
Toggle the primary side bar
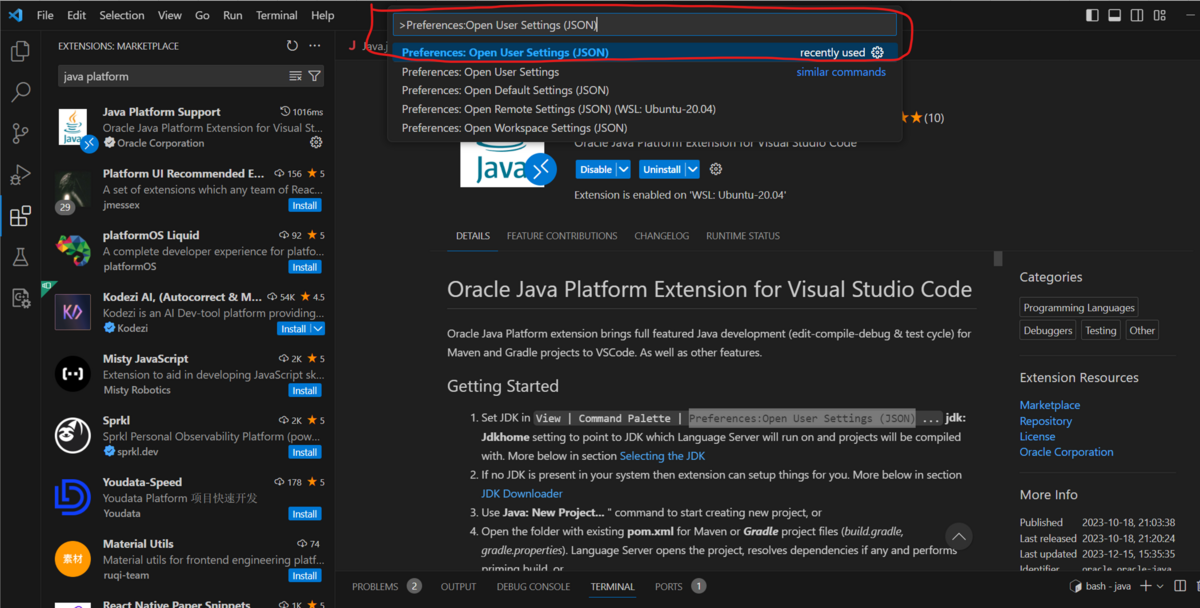coord(1094,15)
